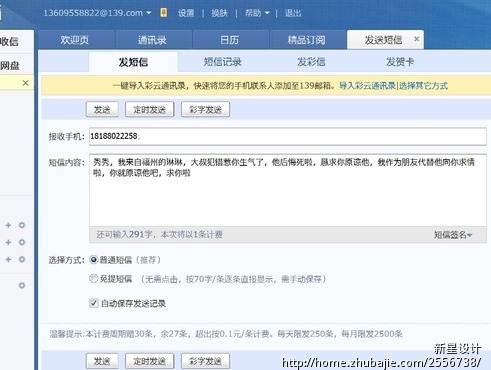
Task: Select the 免提短信 radio option
Action: tap(94, 278)
